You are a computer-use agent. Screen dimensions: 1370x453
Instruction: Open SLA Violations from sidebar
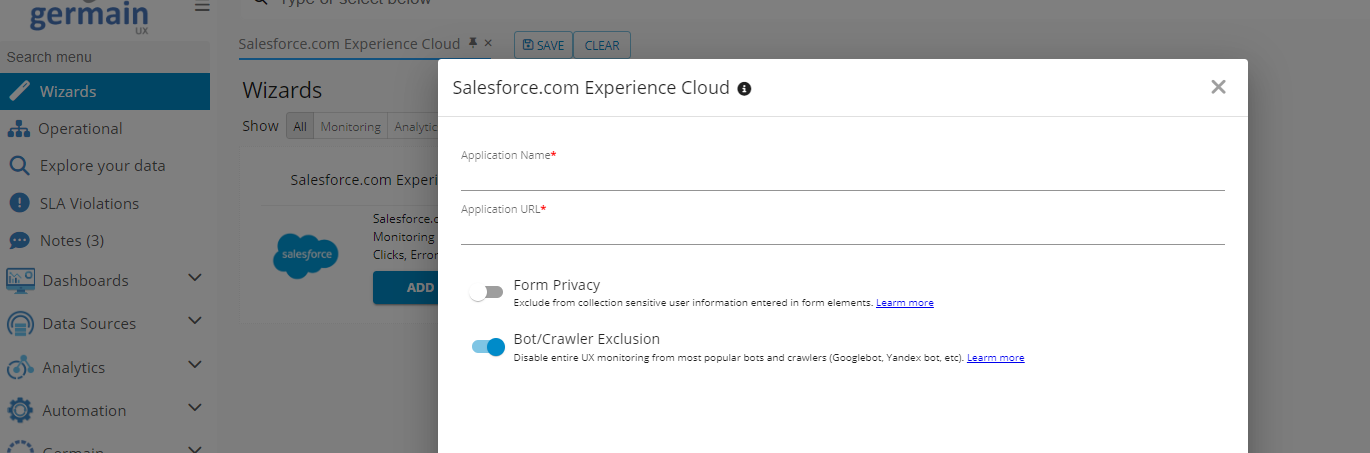89,203
